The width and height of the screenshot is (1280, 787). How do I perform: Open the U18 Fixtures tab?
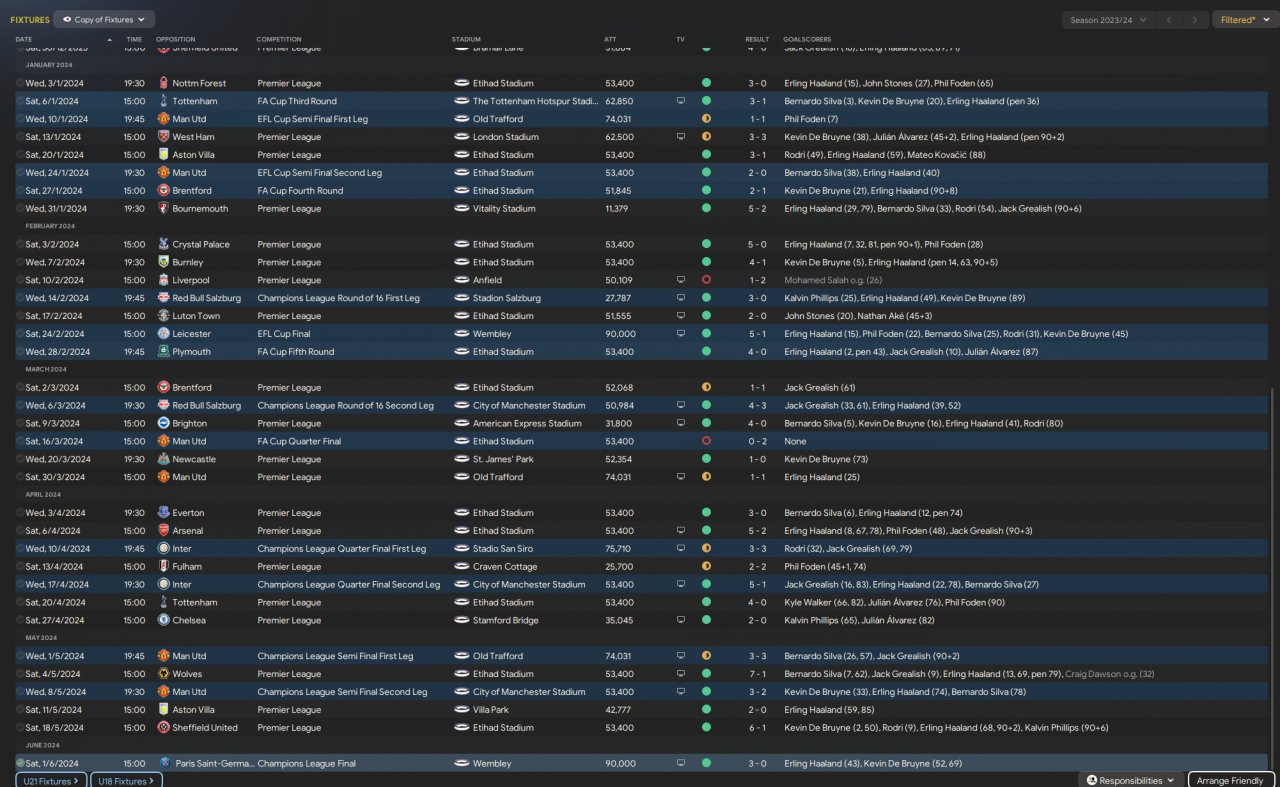point(125,780)
